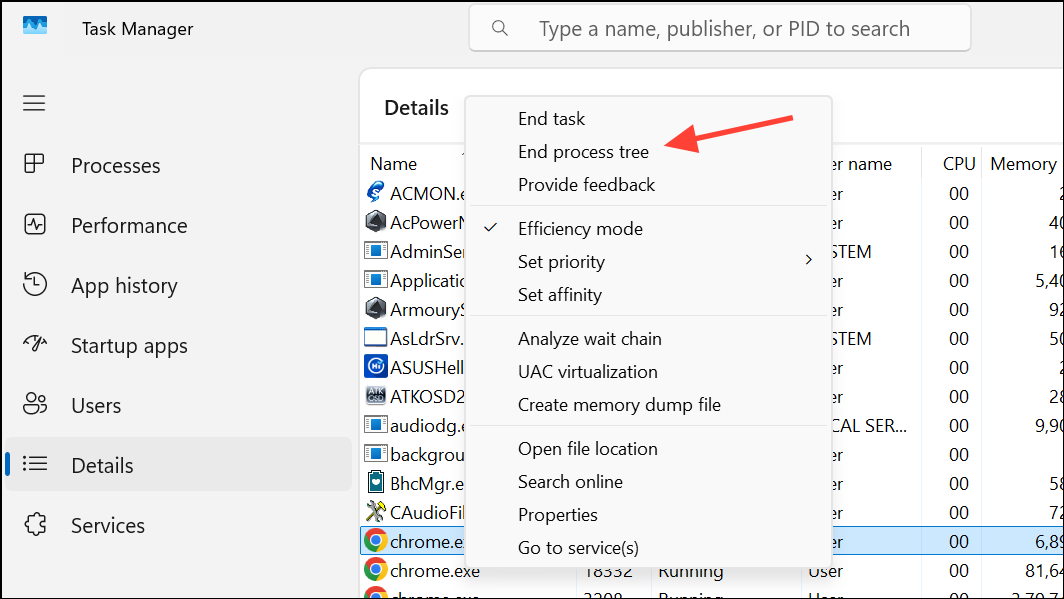Click the process search input field

(719, 28)
